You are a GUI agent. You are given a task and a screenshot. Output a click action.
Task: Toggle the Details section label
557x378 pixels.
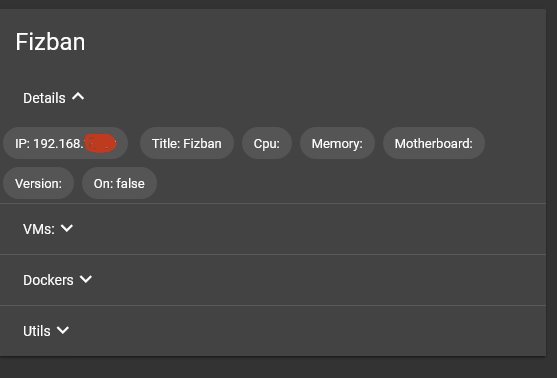[44, 98]
